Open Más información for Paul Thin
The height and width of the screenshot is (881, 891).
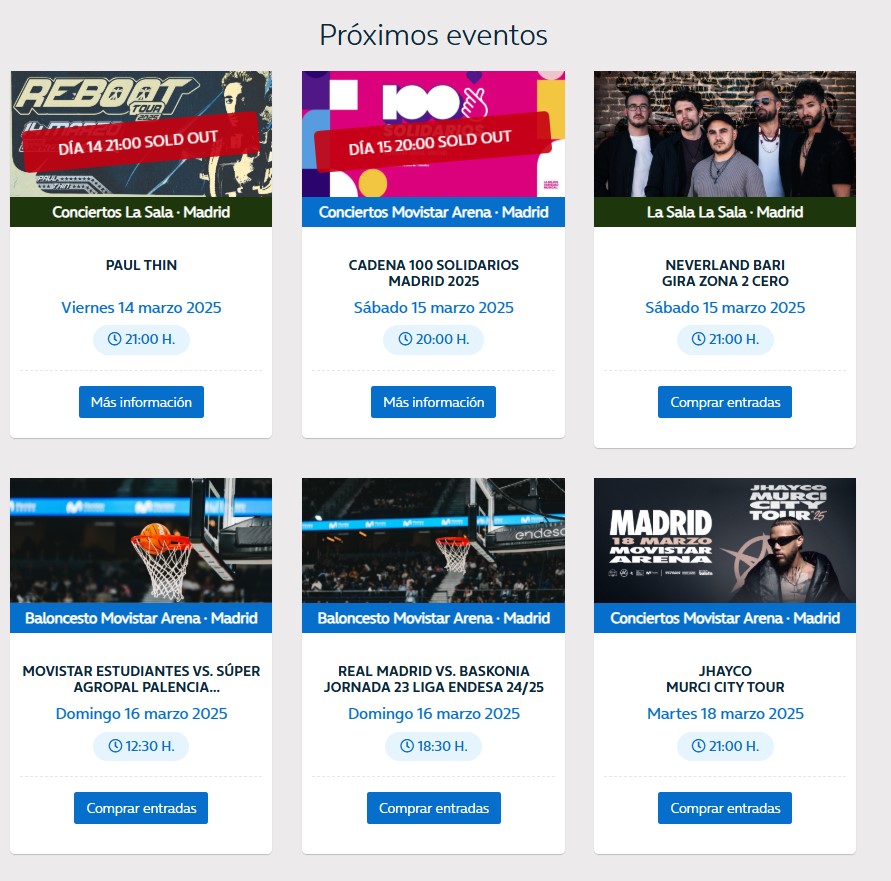point(141,402)
